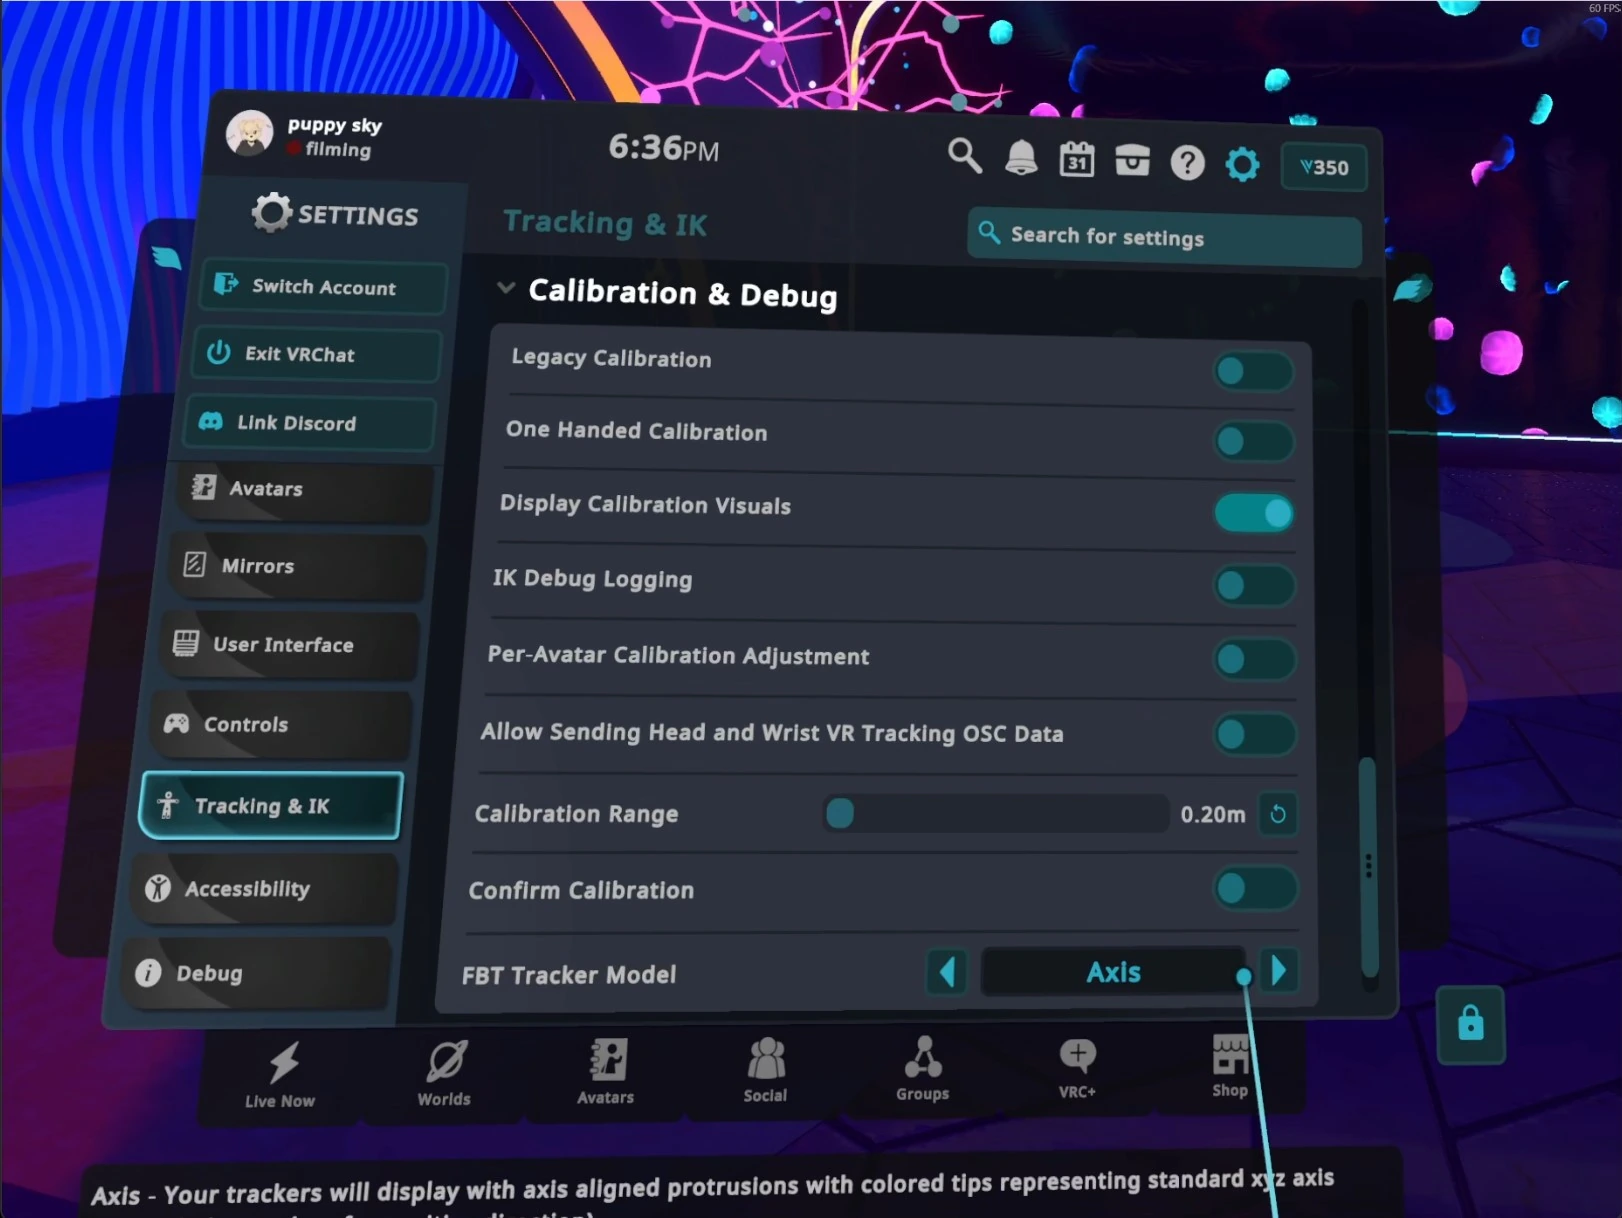Open Shop from bottom dock
Screen dimensions: 1622x1218
pyautogui.click(x=1230, y=1065)
